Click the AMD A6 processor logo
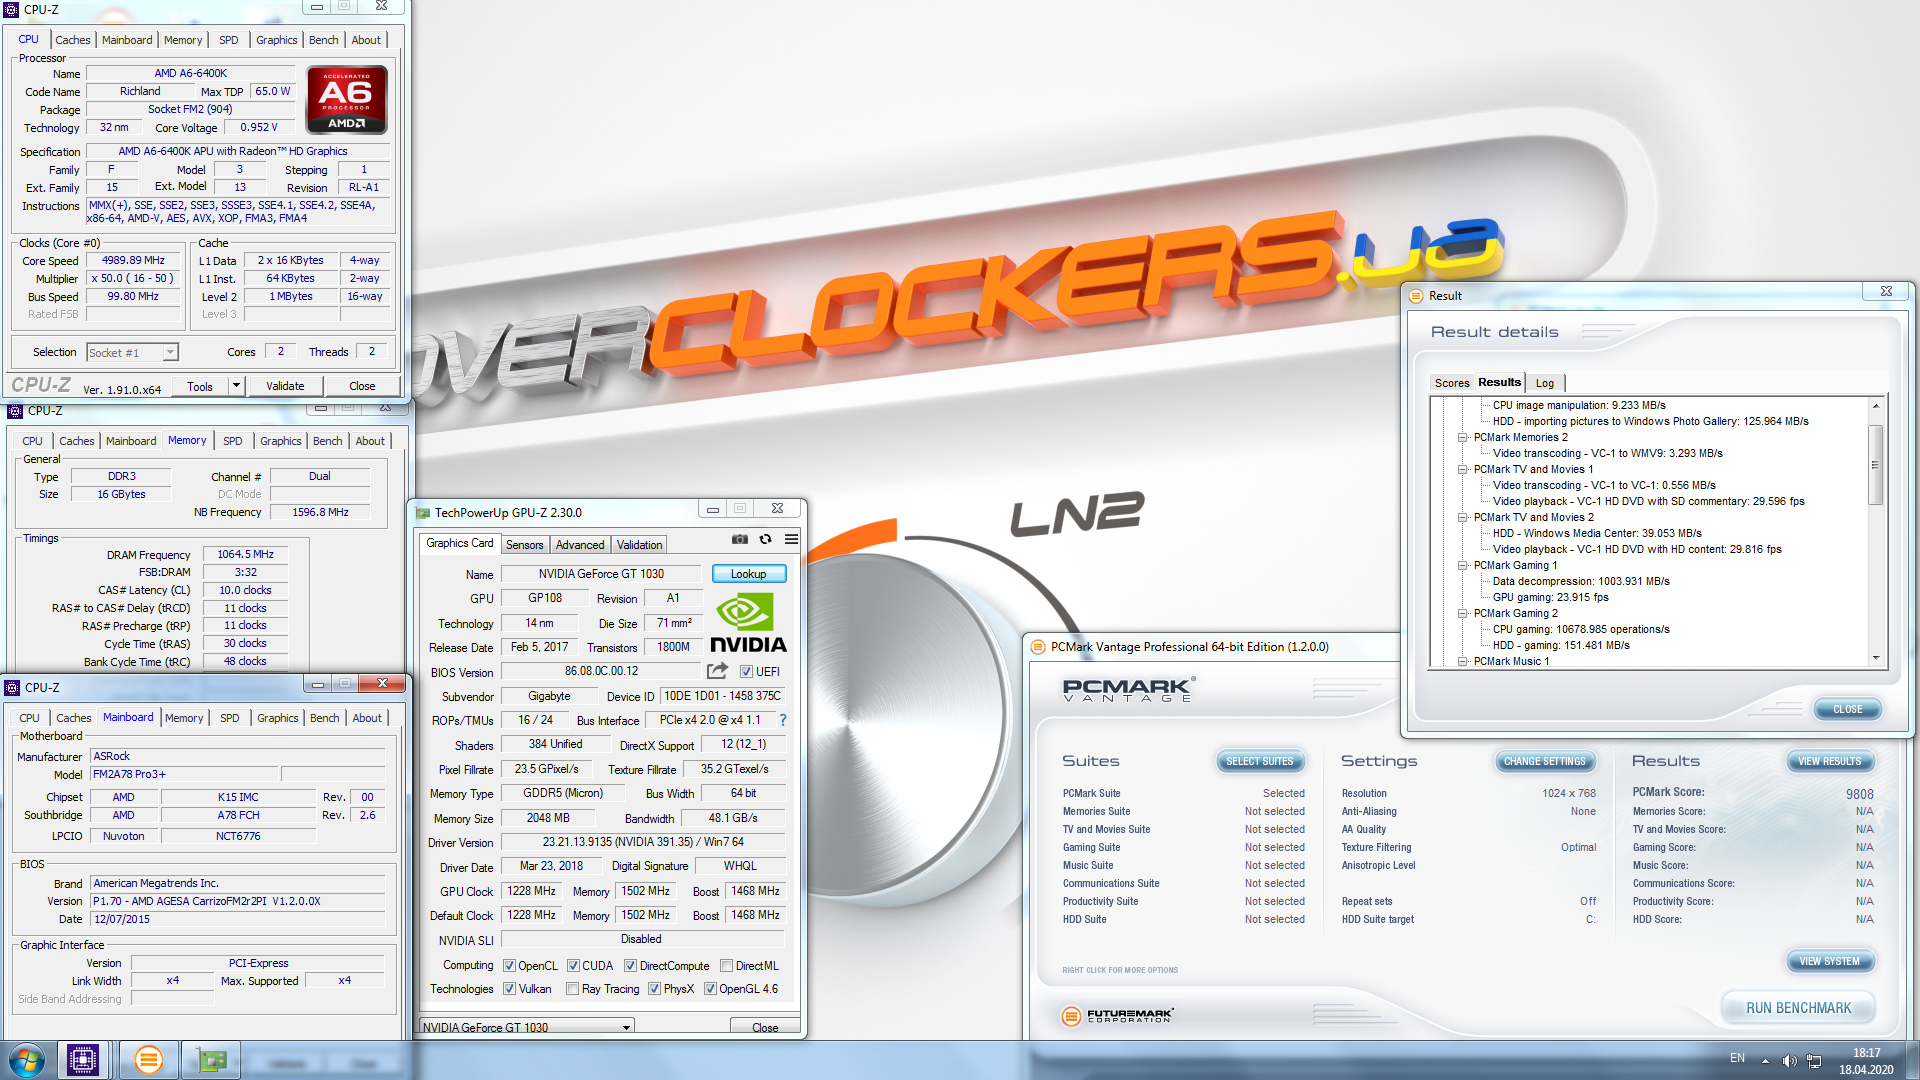Viewport: 1920px width, 1080px height. (346, 100)
